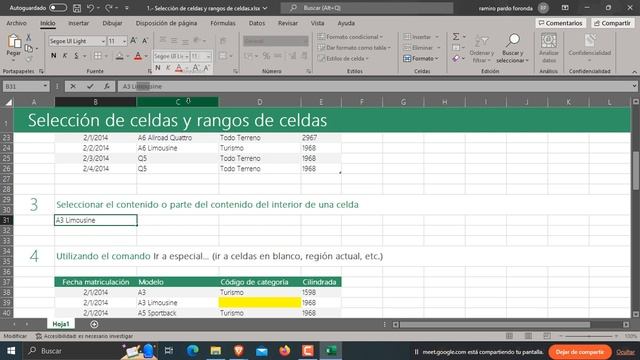The width and height of the screenshot is (640, 360).
Task: Click the Rellenar fill icon under Autosuma
Action: pyautogui.click(x=456, y=48)
